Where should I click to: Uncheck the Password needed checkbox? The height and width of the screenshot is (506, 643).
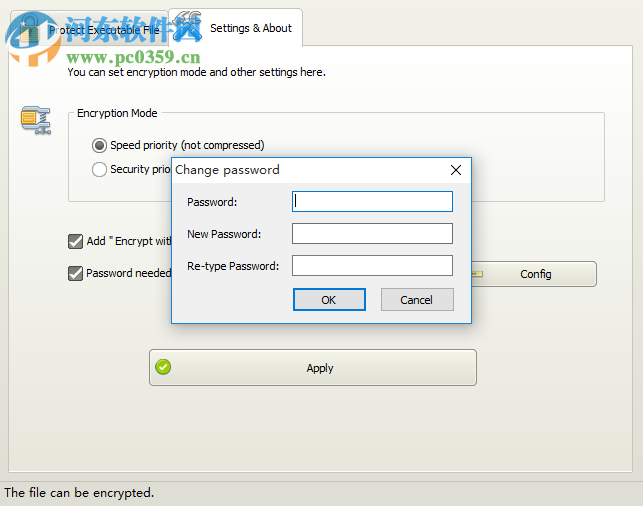(x=75, y=273)
